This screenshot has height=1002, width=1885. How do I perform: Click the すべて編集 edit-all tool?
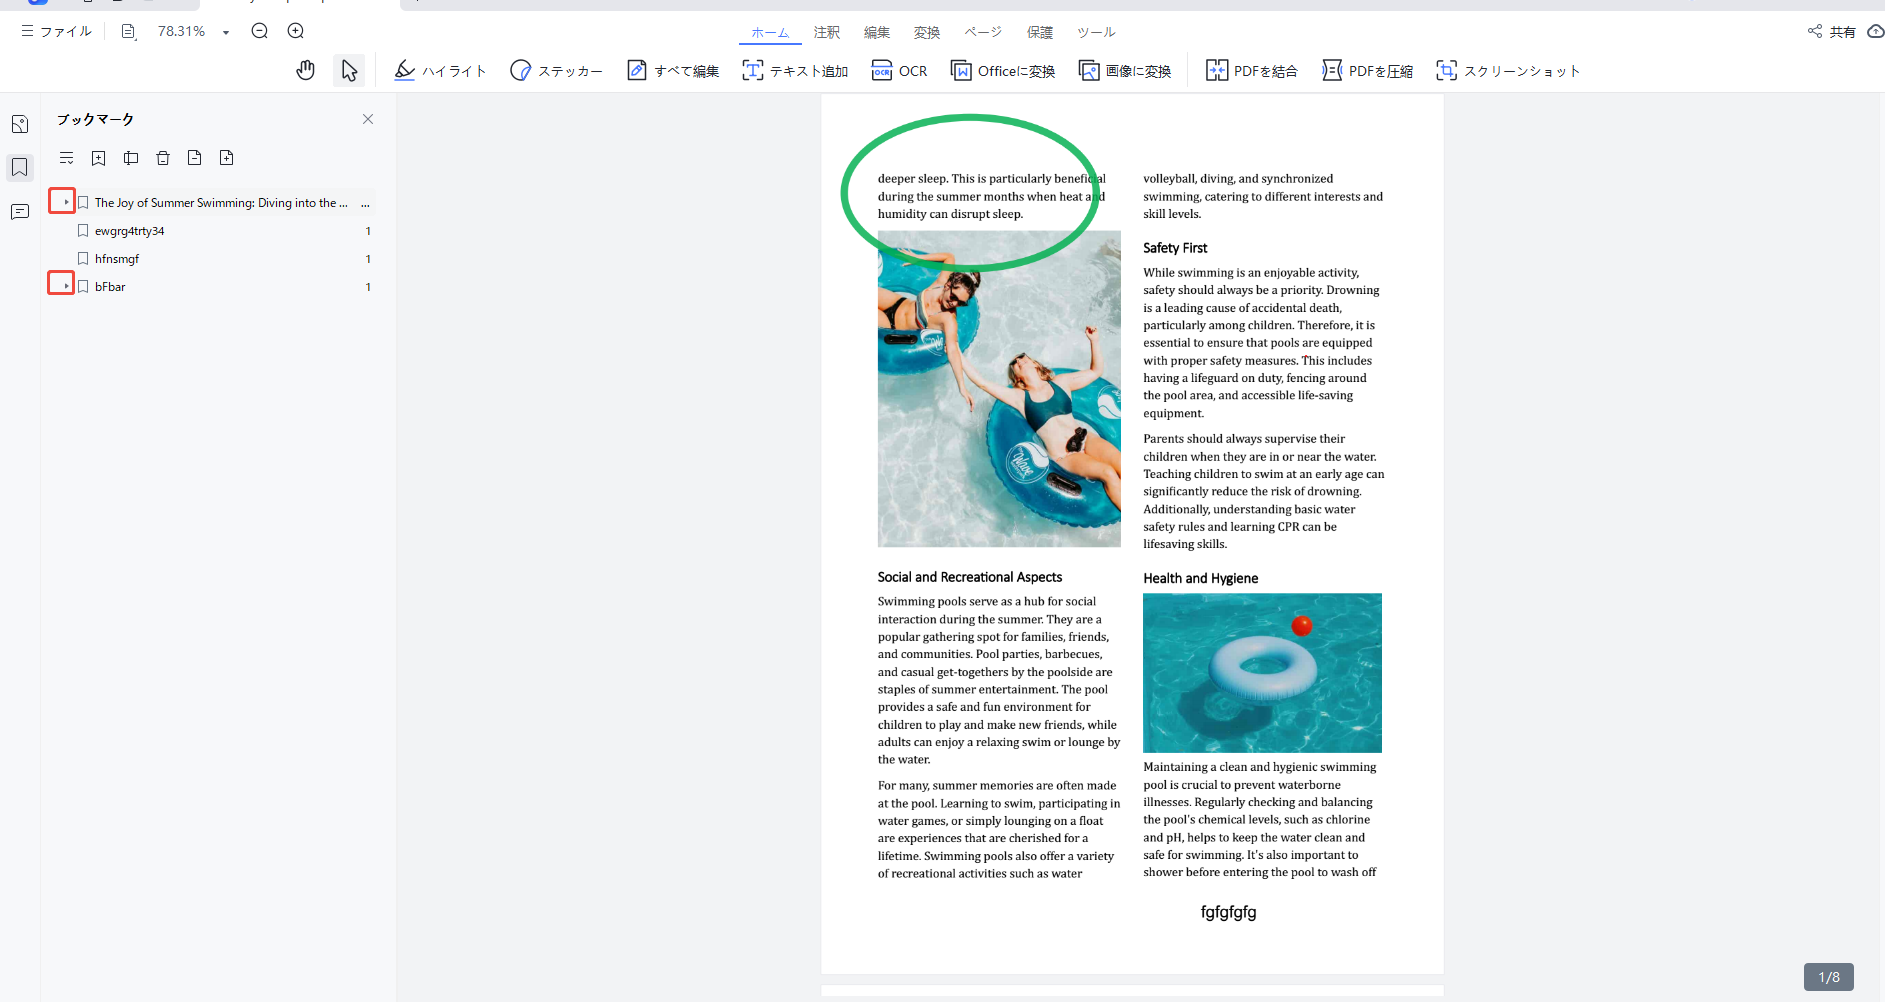673,71
